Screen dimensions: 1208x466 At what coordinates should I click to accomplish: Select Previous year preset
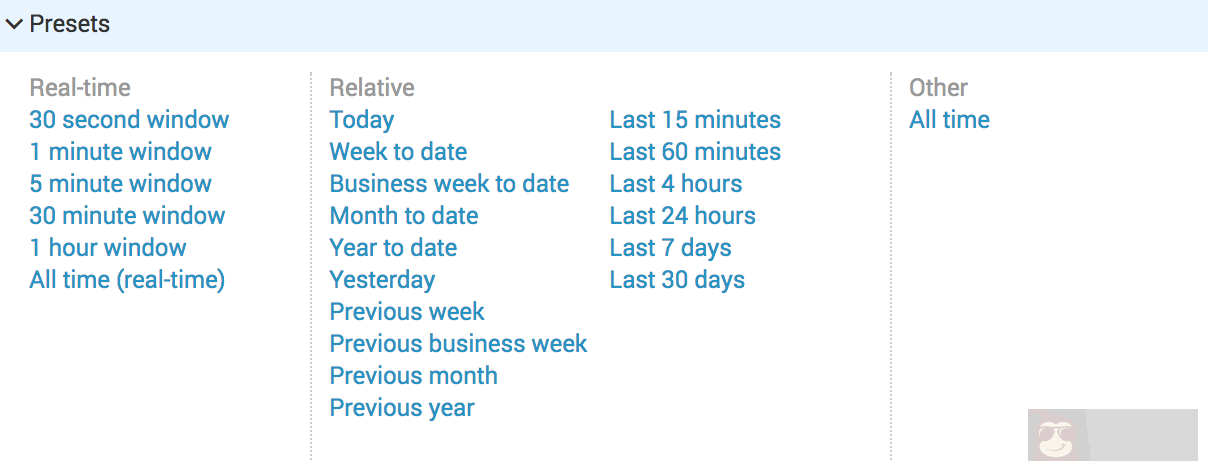point(401,408)
